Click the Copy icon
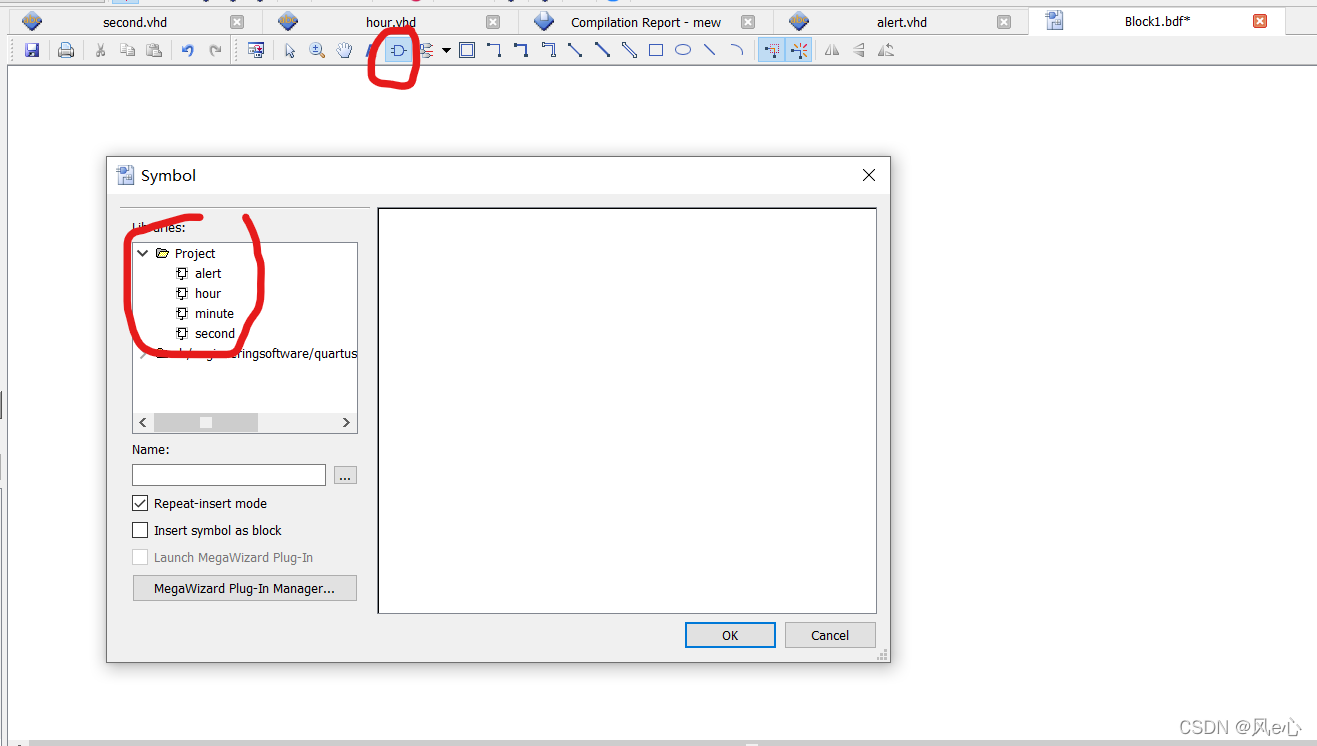 point(127,50)
